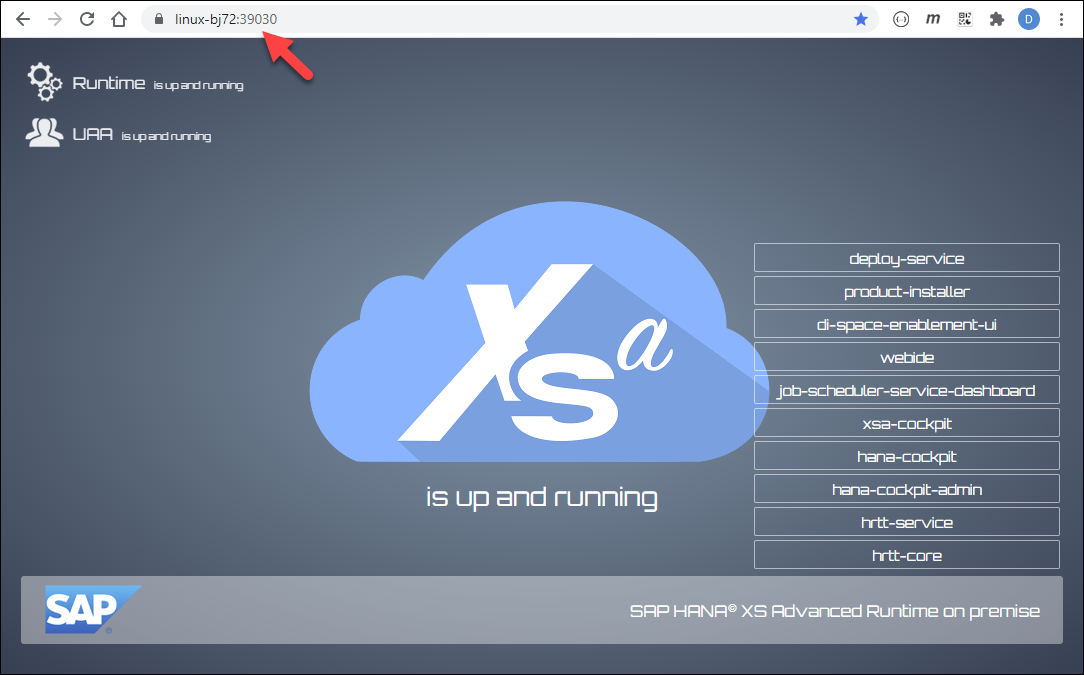1084x675 pixels.
Task: Click the 'is up and running' text under cloud
Action: coord(542,497)
